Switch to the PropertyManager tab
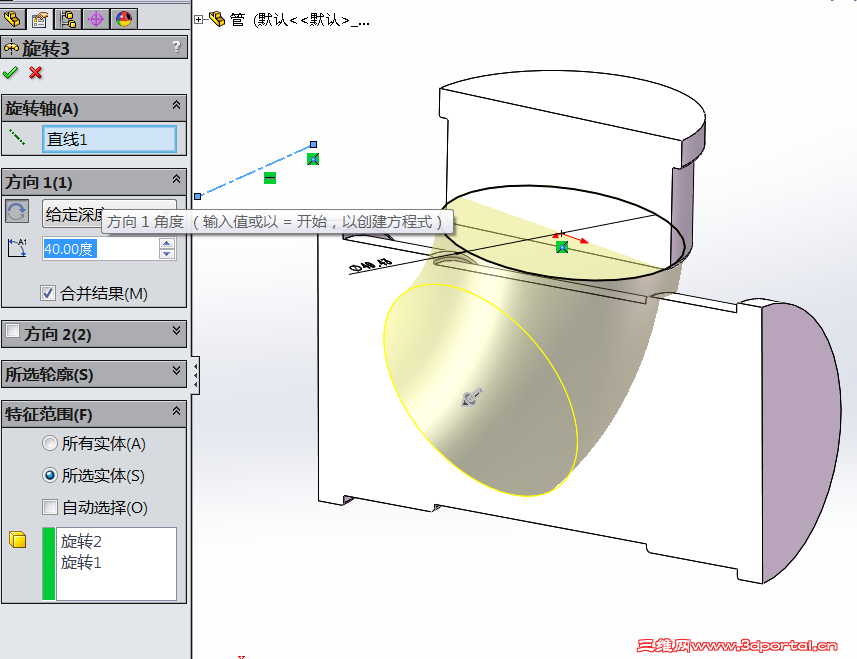The image size is (857, 659). 40,19
